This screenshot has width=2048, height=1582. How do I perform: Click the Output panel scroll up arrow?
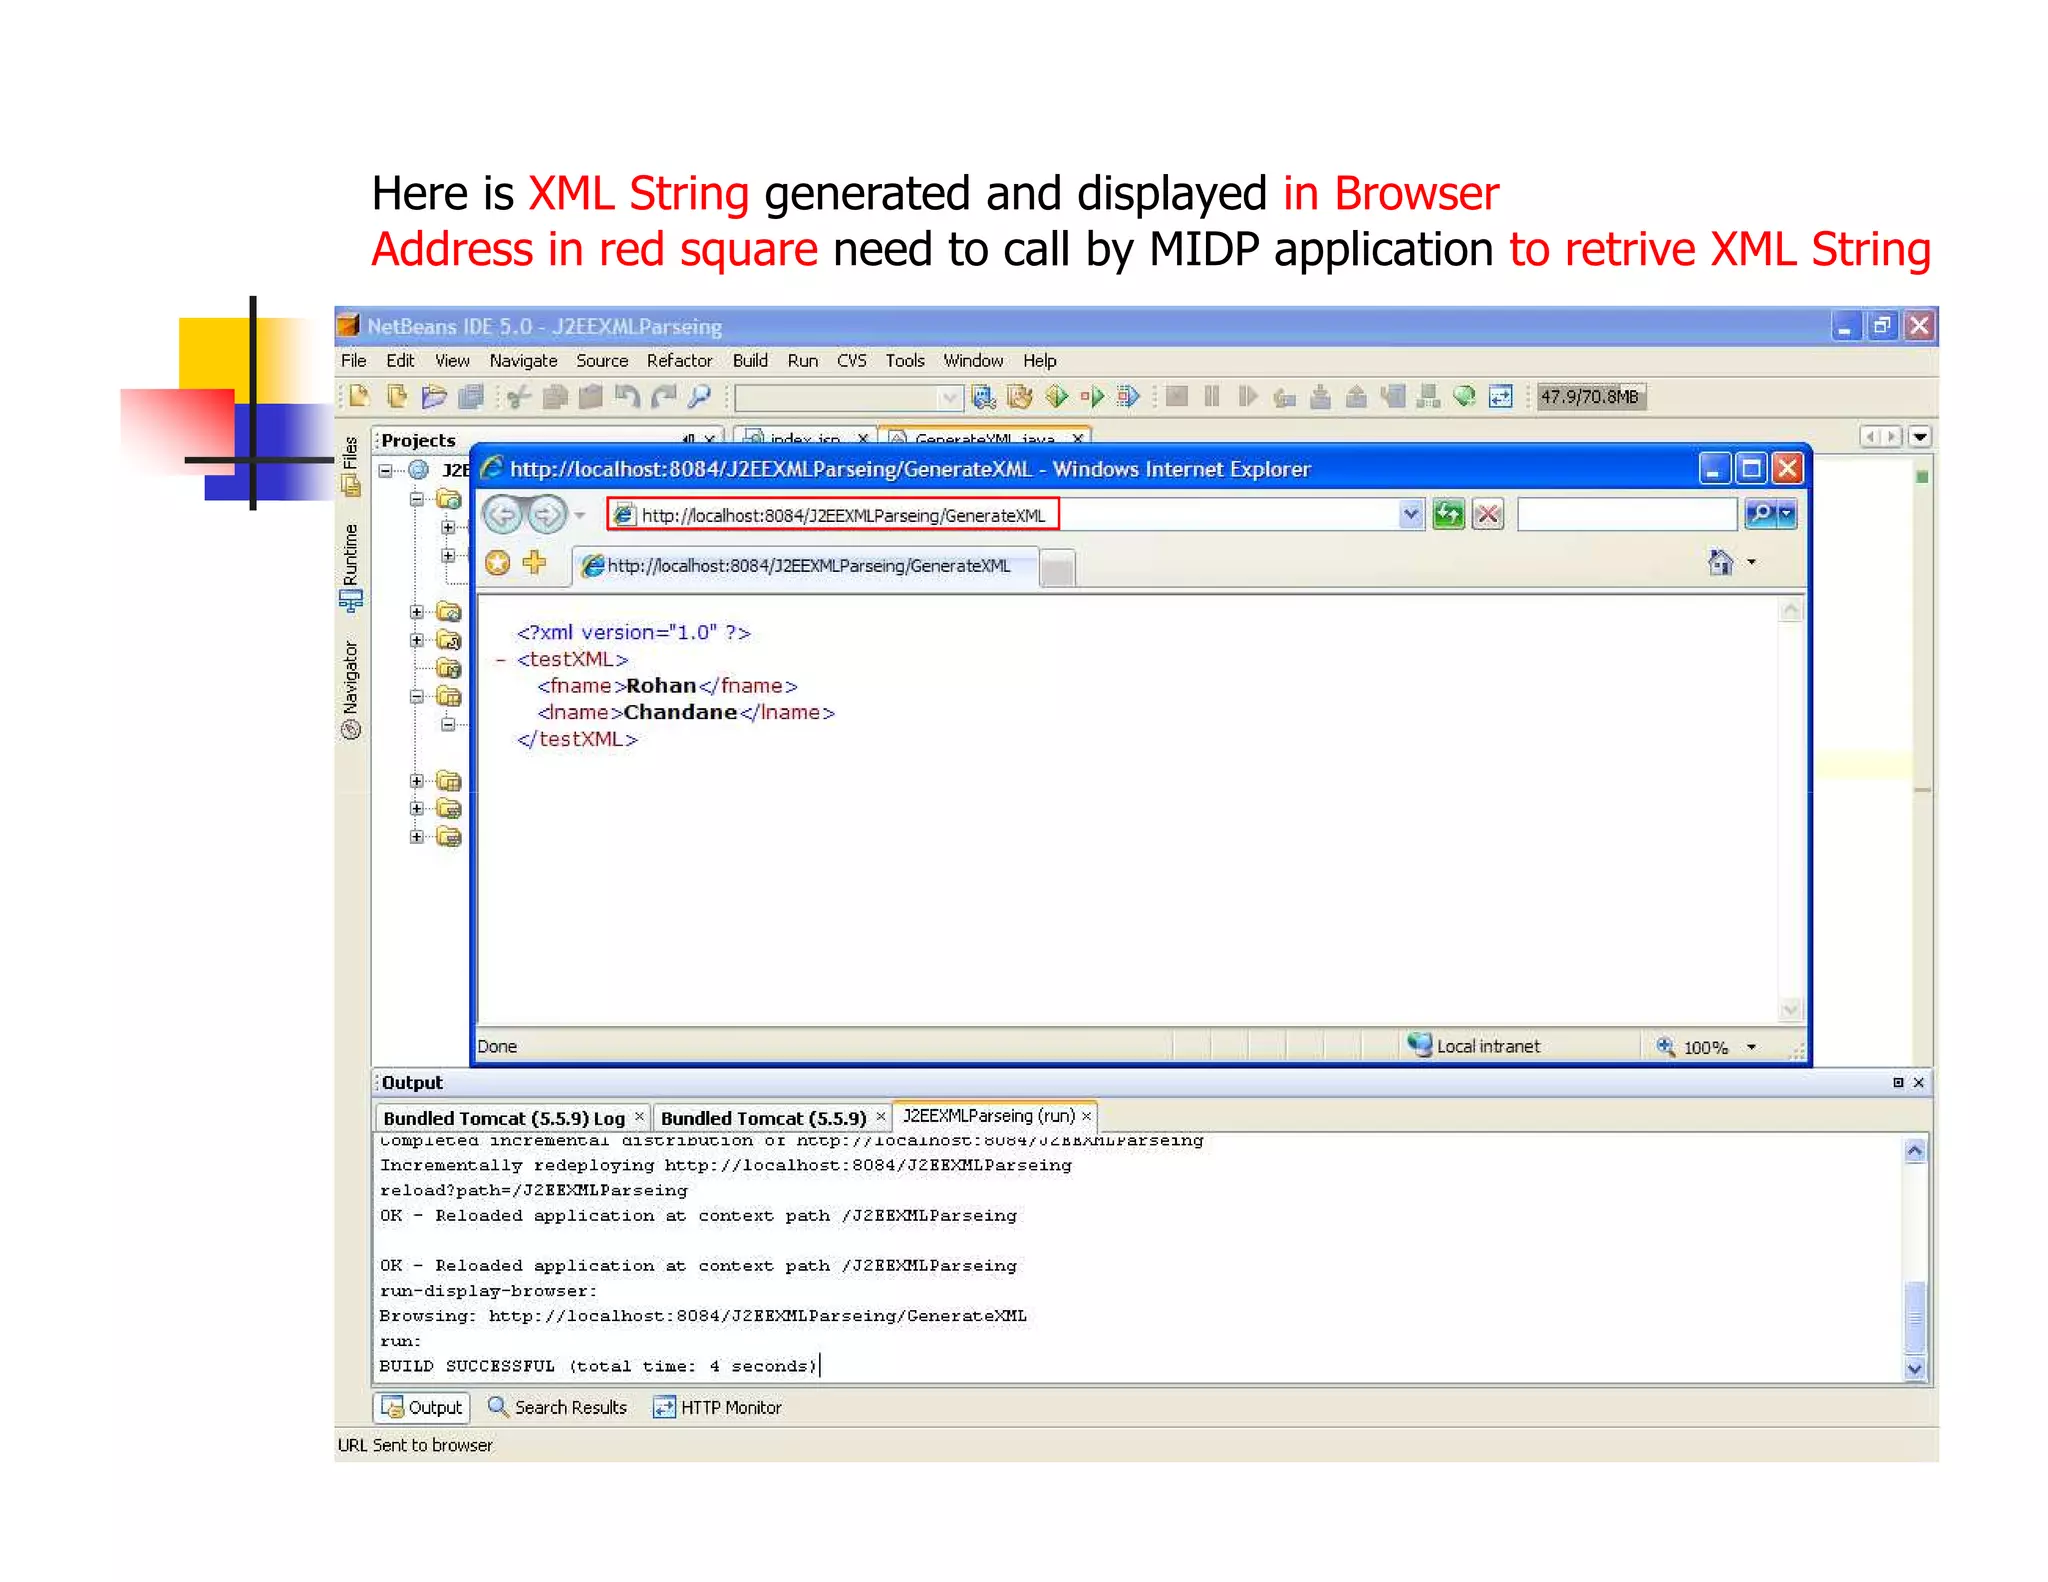[1915, 1150]
